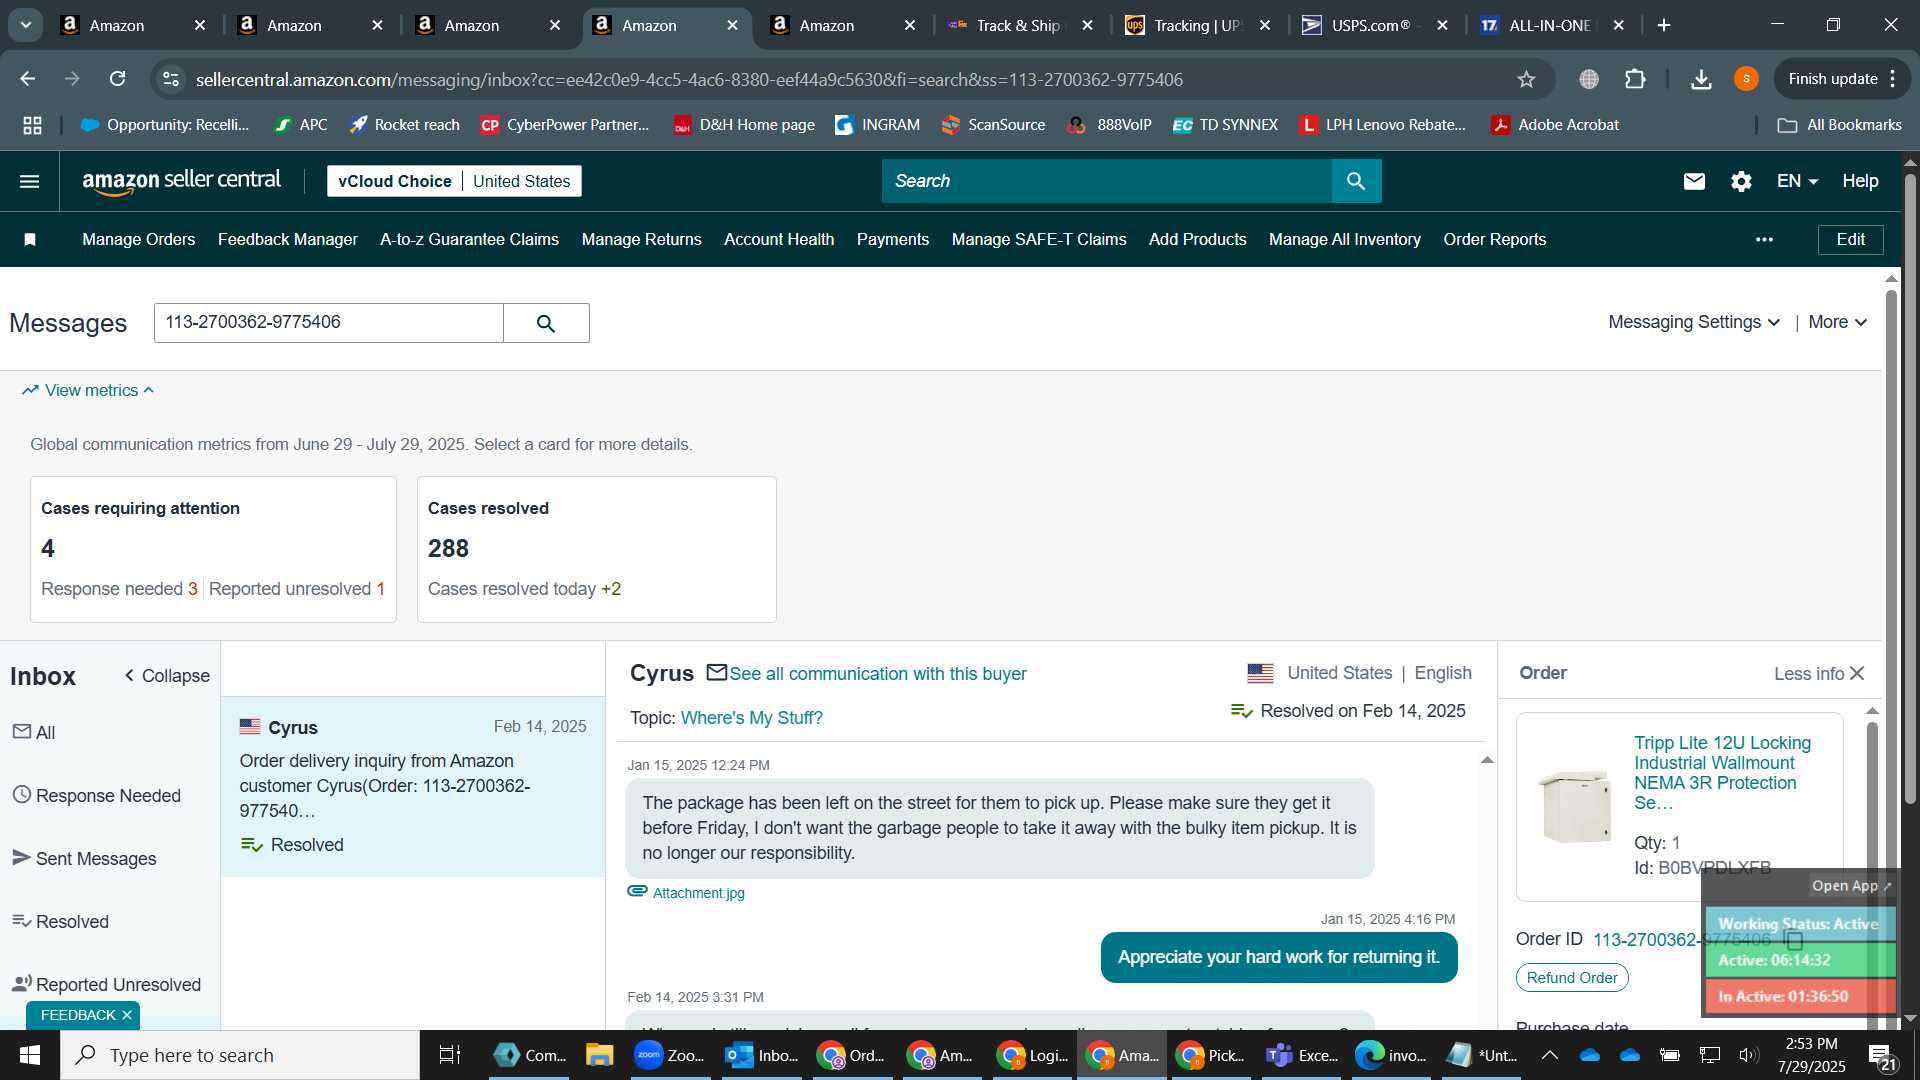
Task: Open Zoom from the taskbar
Action: point(670,1055)
